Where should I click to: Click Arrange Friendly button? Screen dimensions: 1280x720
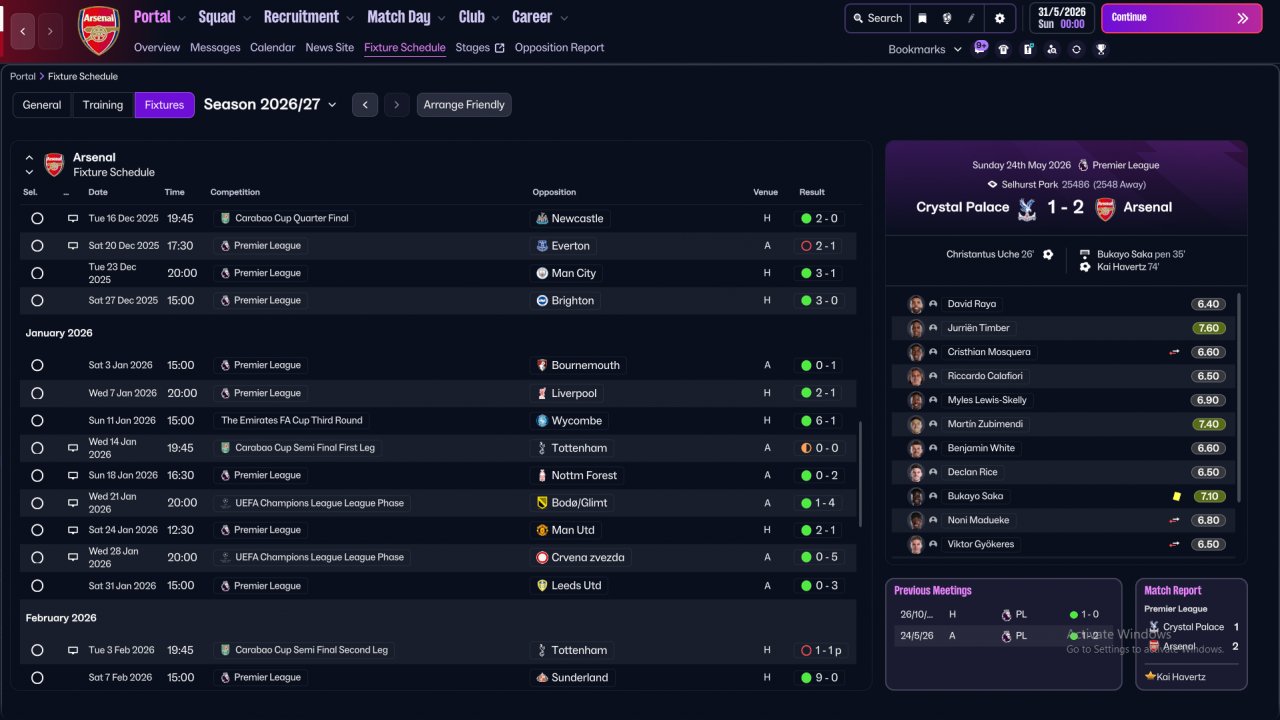tap(464, 105)
